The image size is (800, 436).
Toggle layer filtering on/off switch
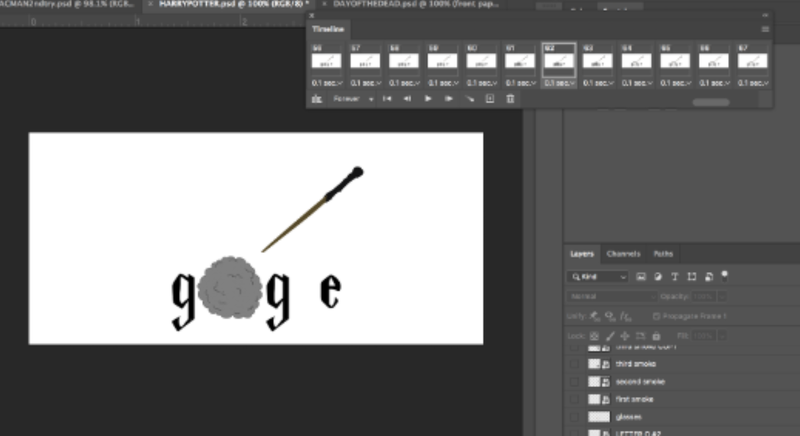pyautogui.click(x=724, y=276)
